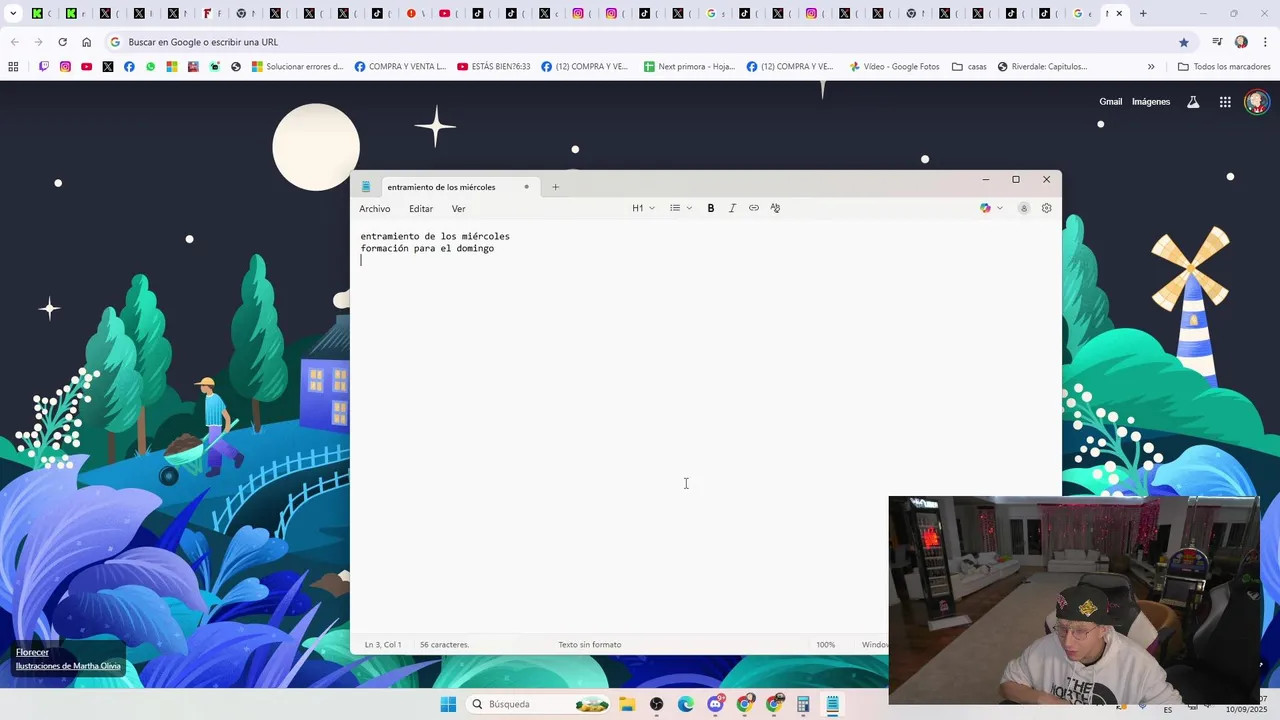
Task: Open the Facebook bookmark icon
Action: 129,67
